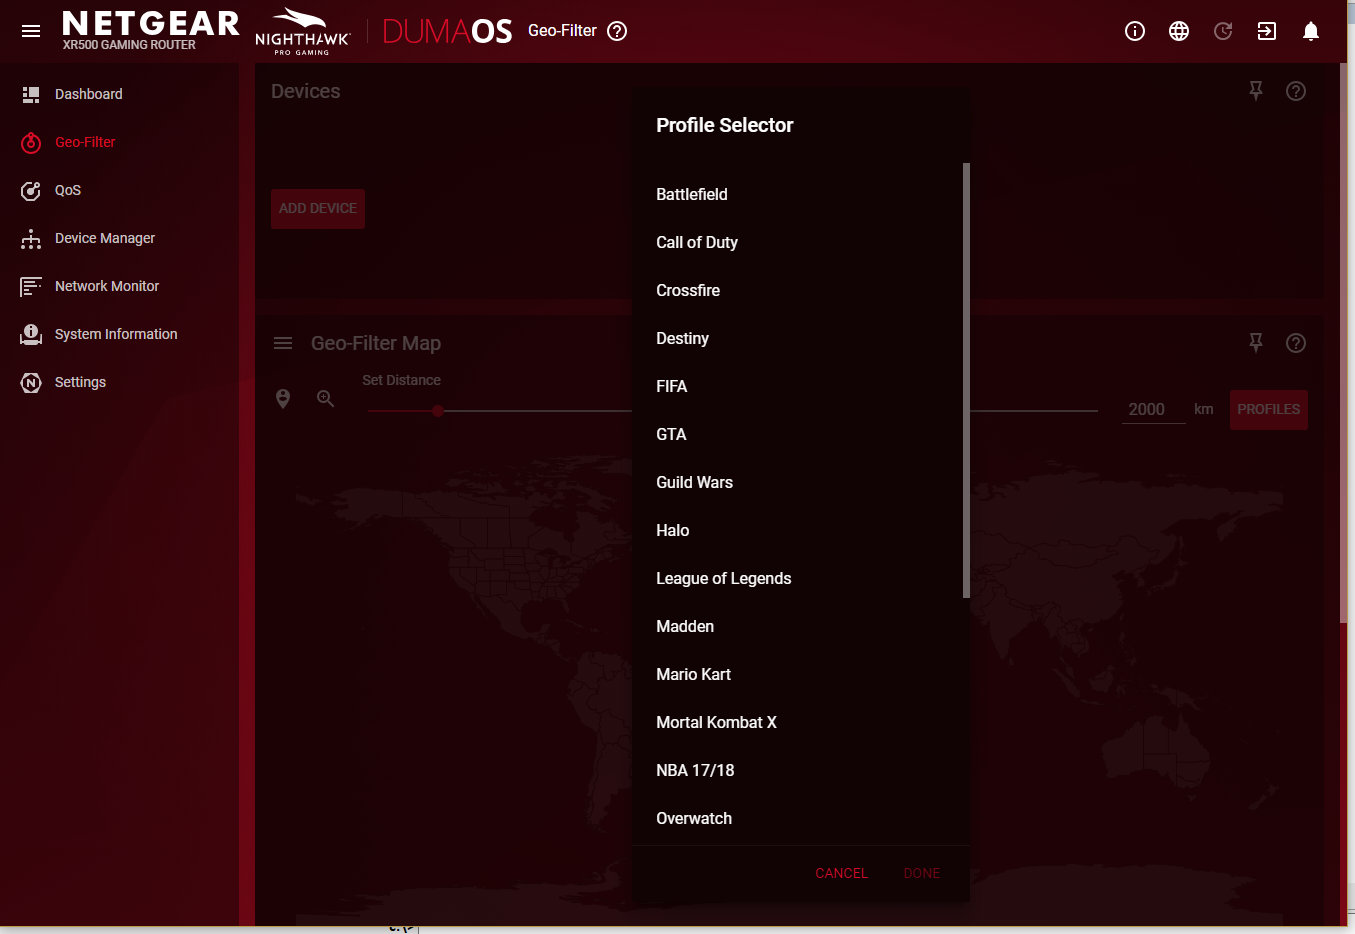Cancel the Profile Selector dialog
The width and height of the screenshot is (1355, 934).
pos(841,873)
